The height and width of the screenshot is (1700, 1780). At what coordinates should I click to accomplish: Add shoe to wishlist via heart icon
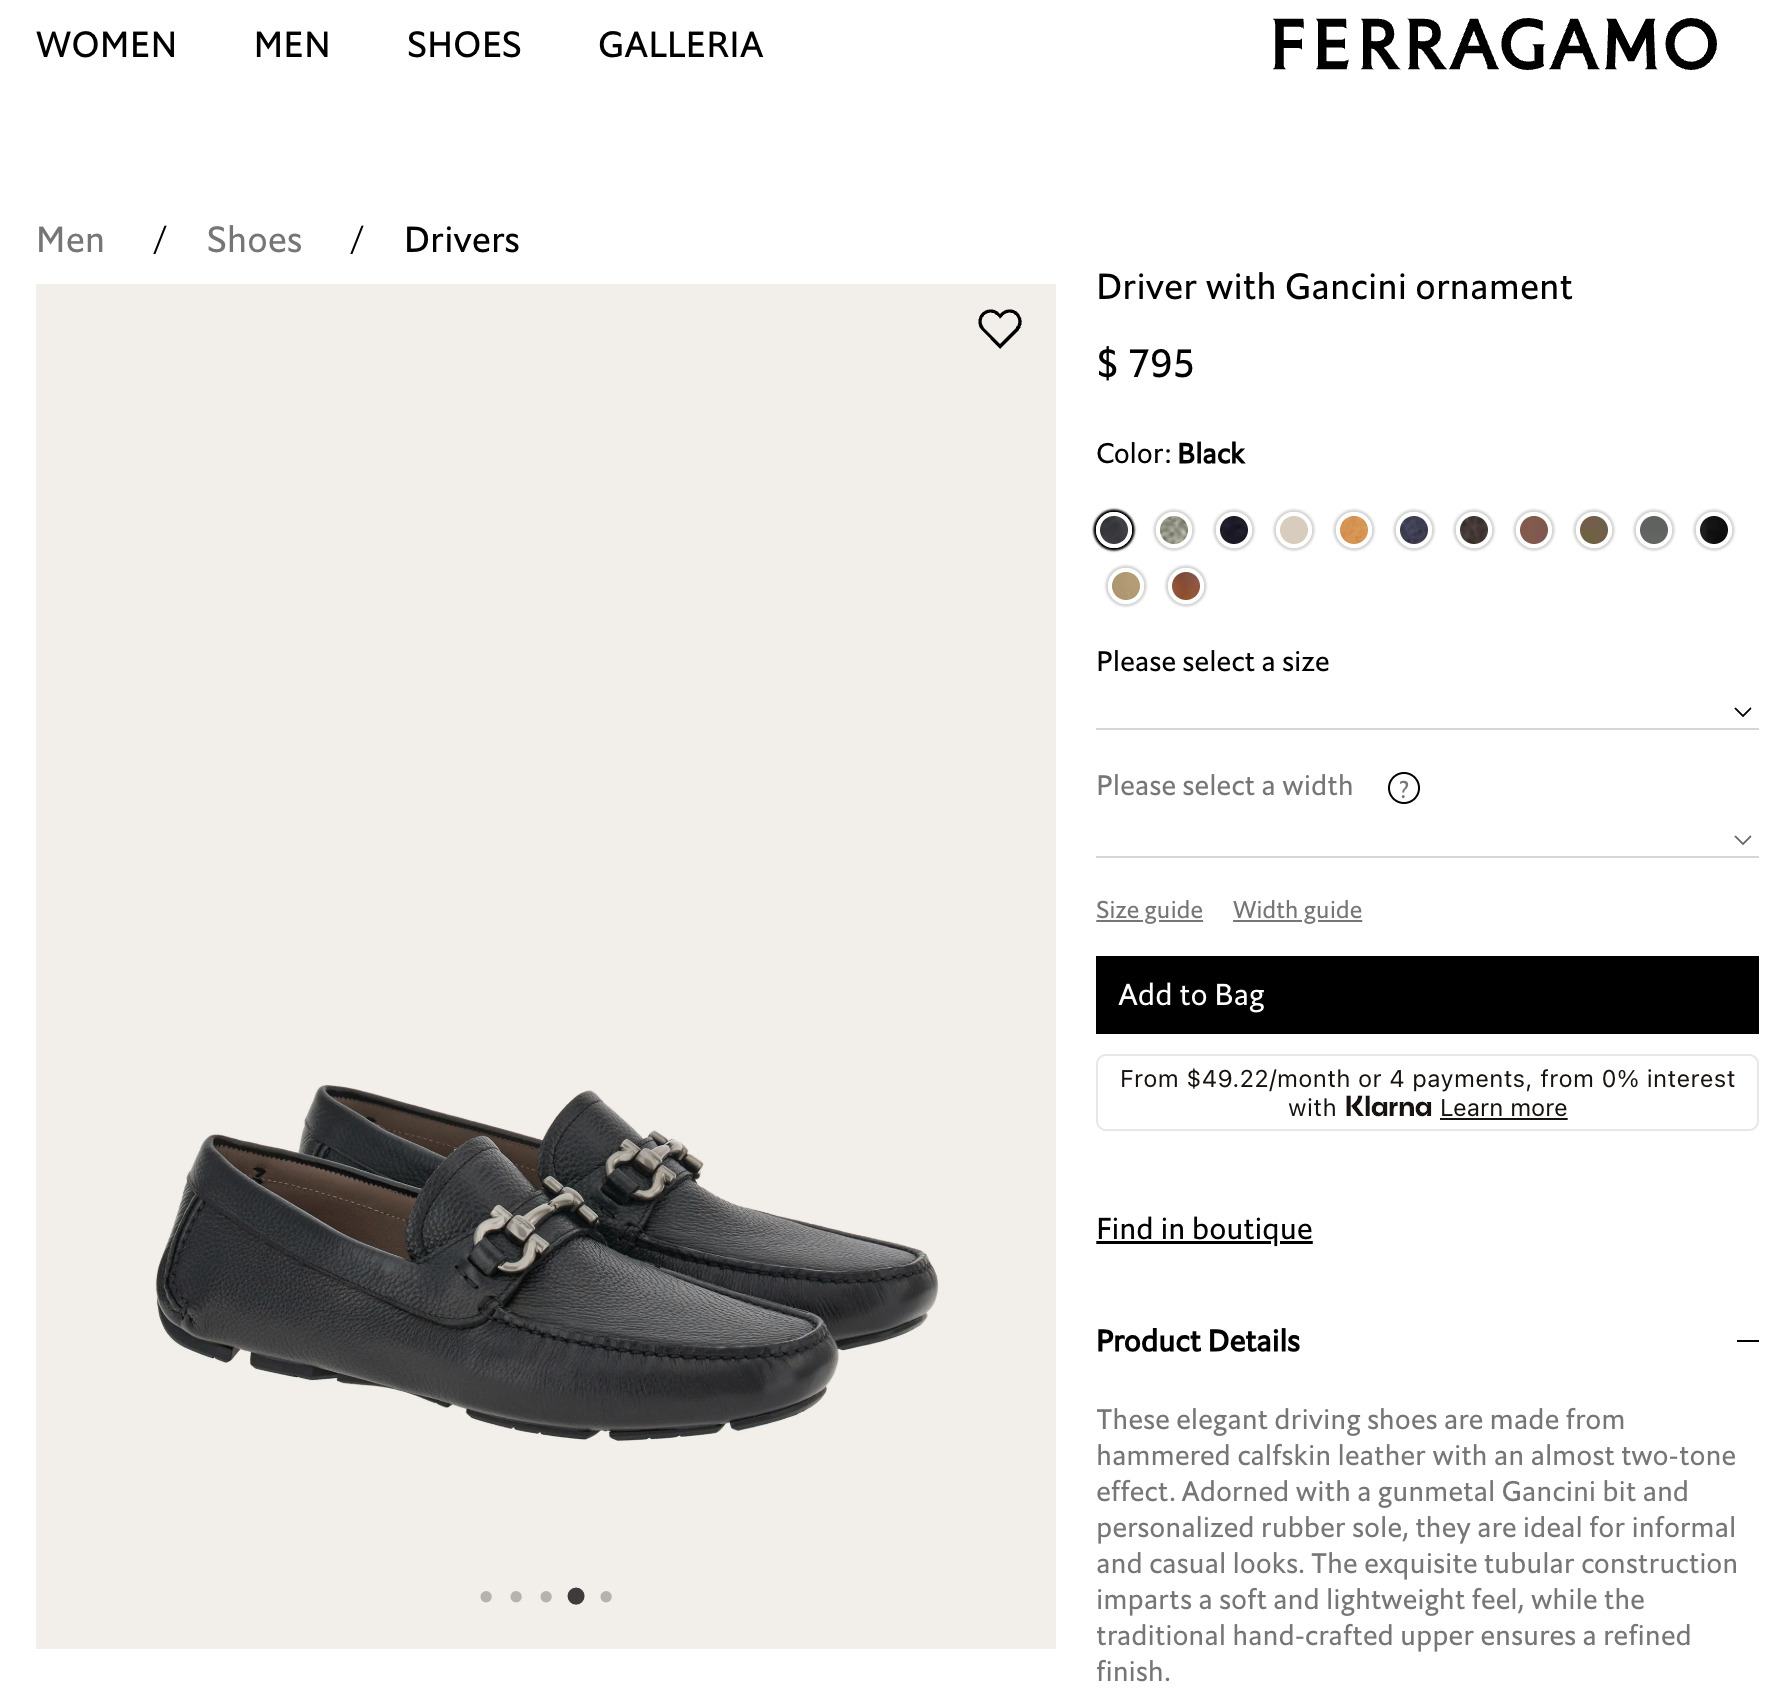click(x=1000, y=326)
